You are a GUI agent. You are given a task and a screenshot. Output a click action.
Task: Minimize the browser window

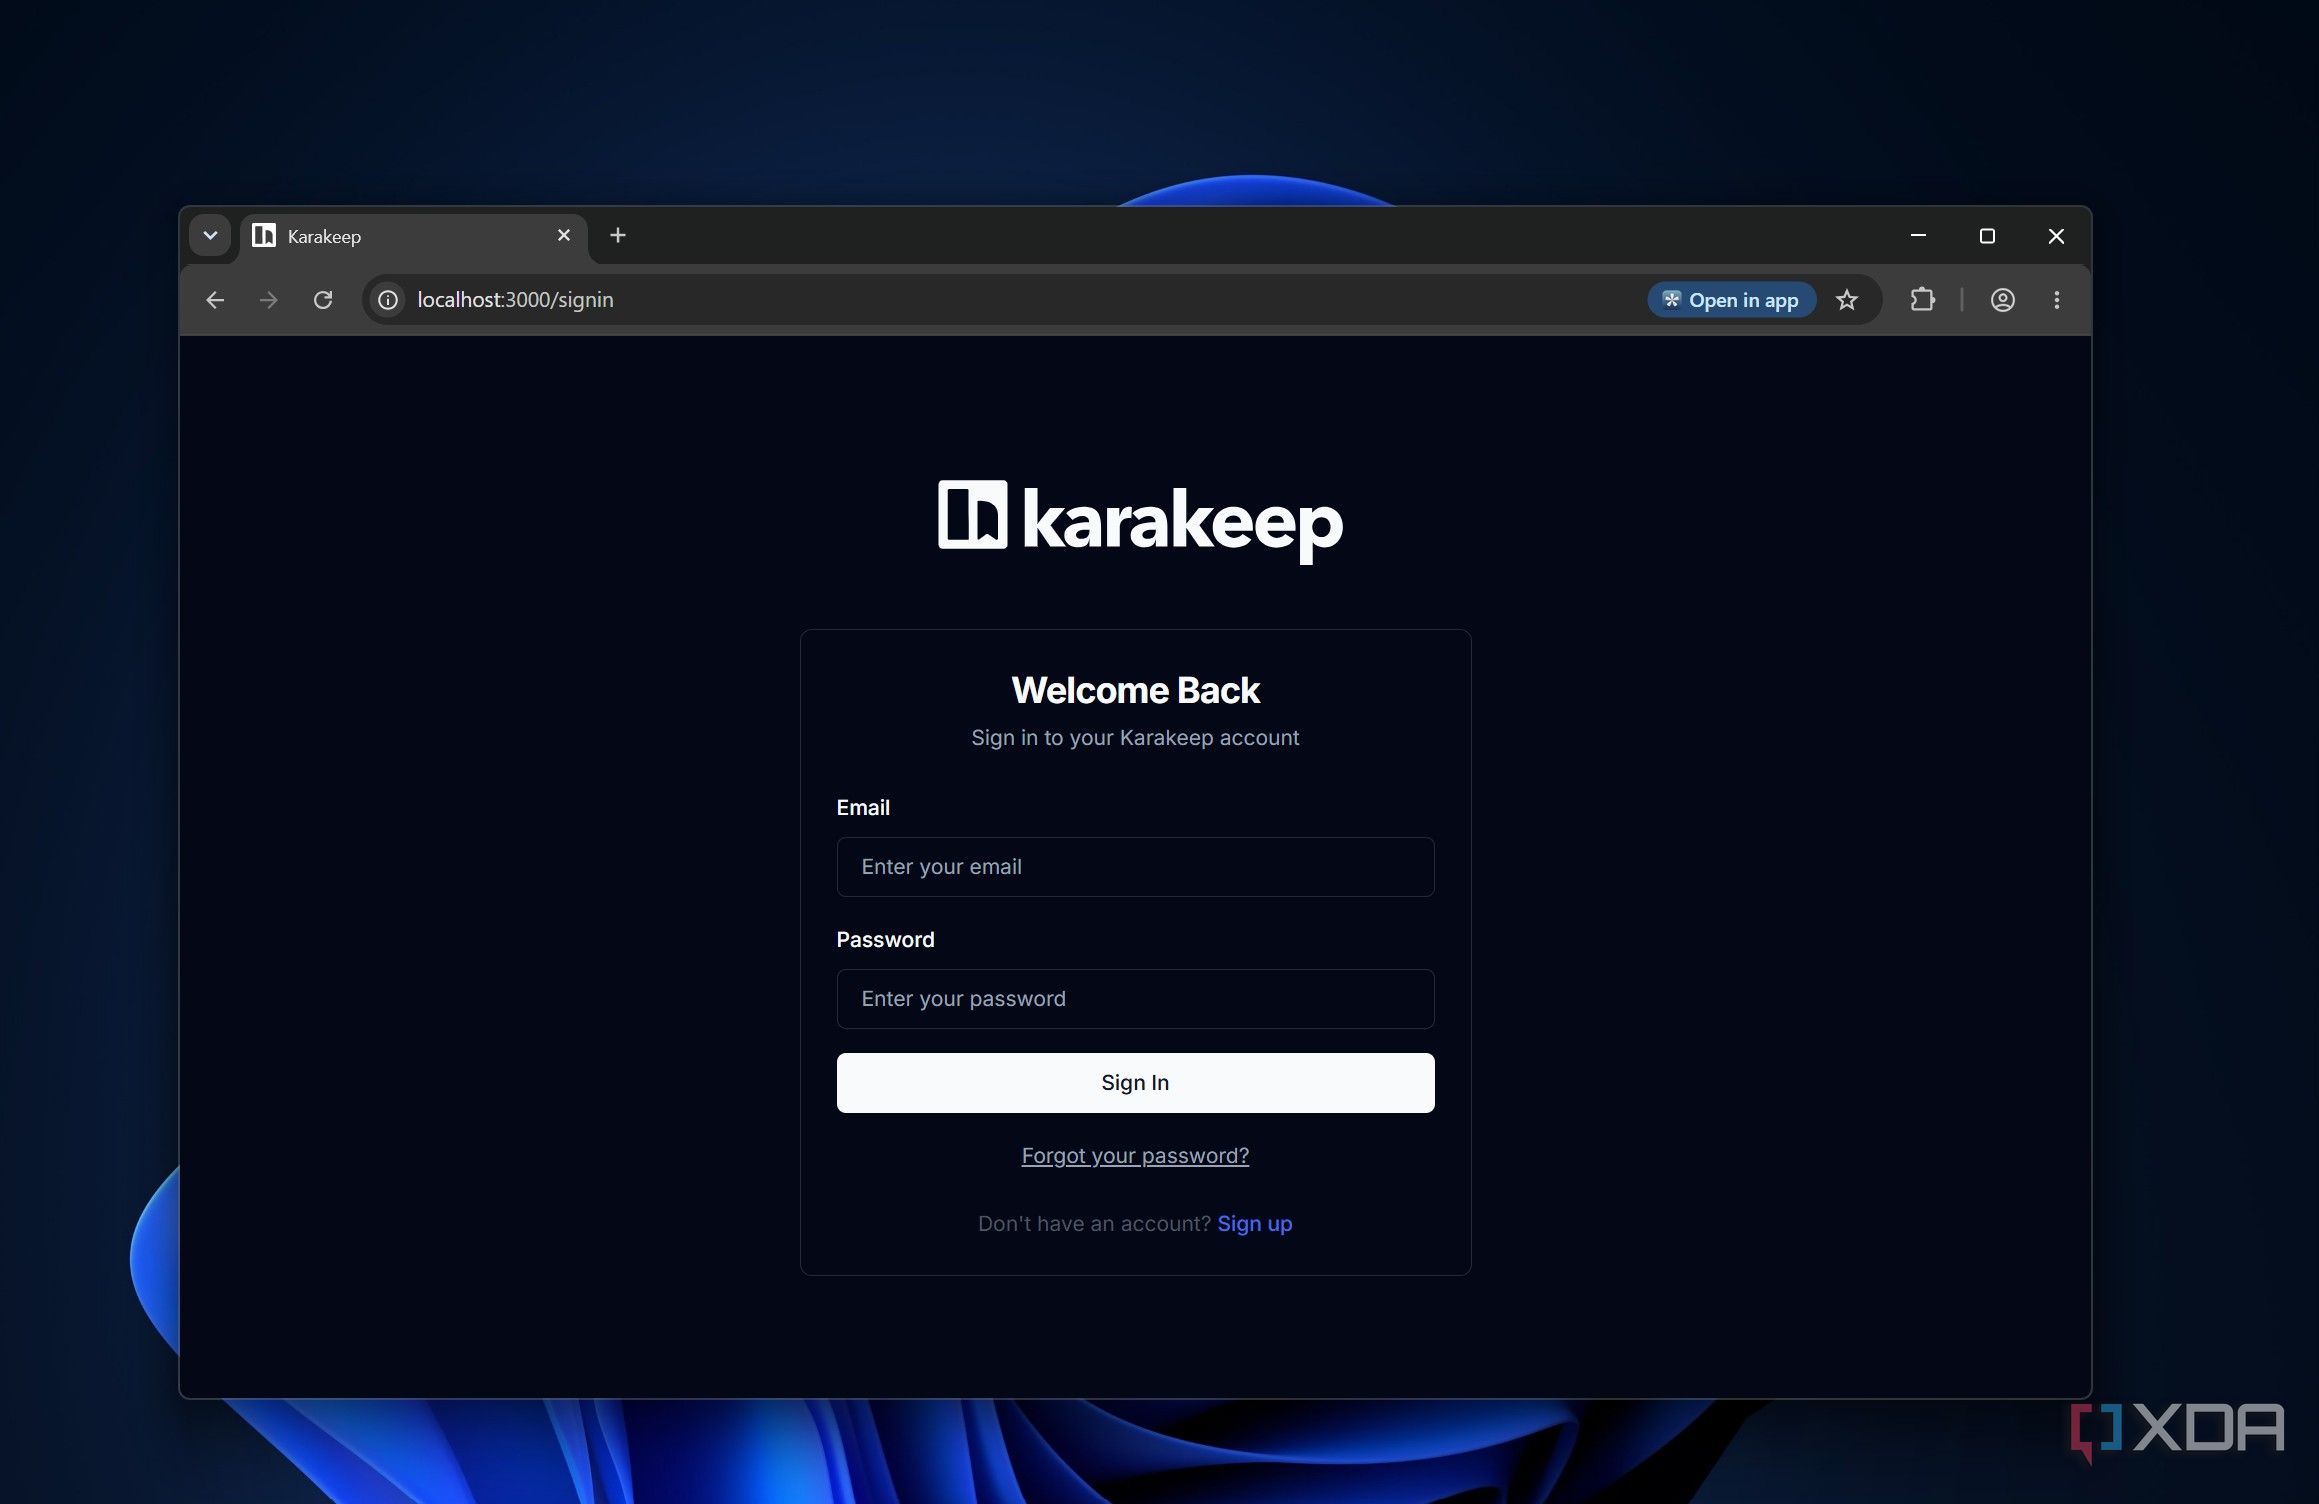pos(1918,236)
